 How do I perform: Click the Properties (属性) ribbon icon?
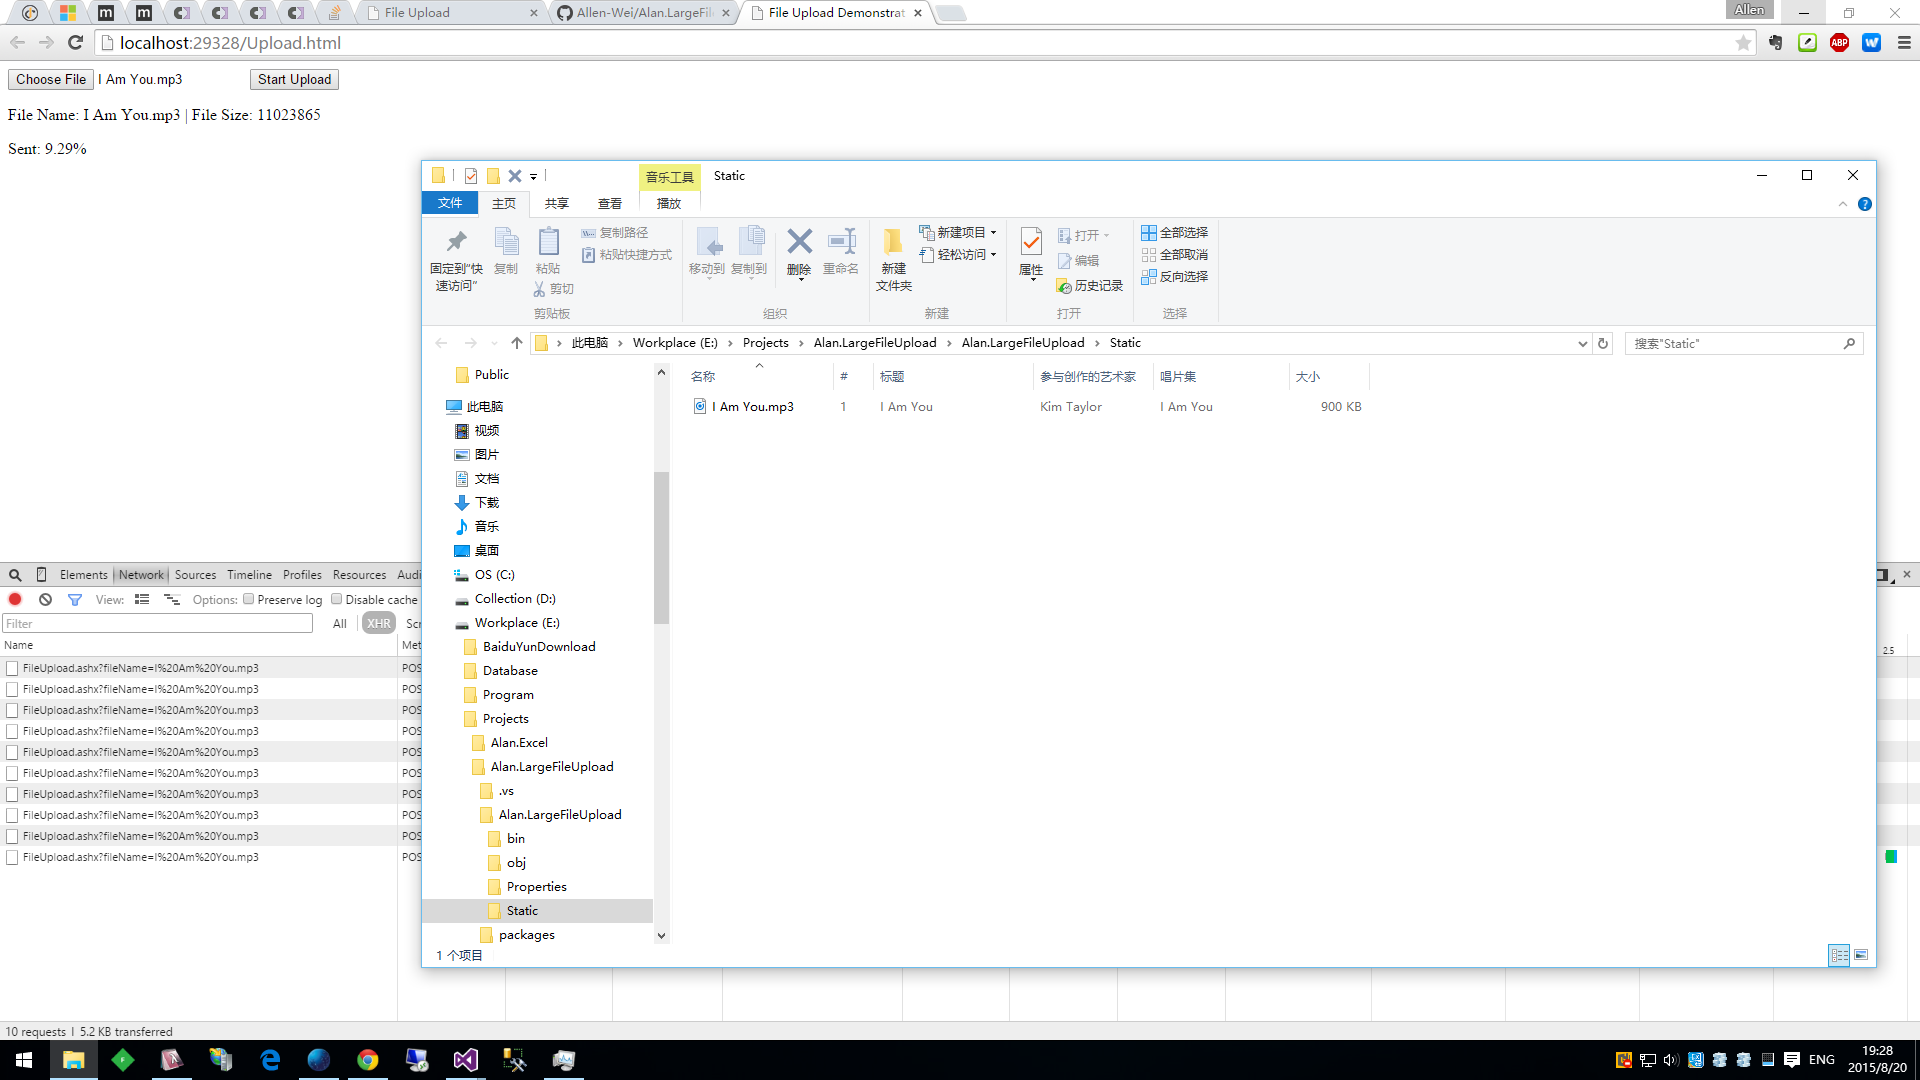pyautogui.click(x=1031, y=241)
